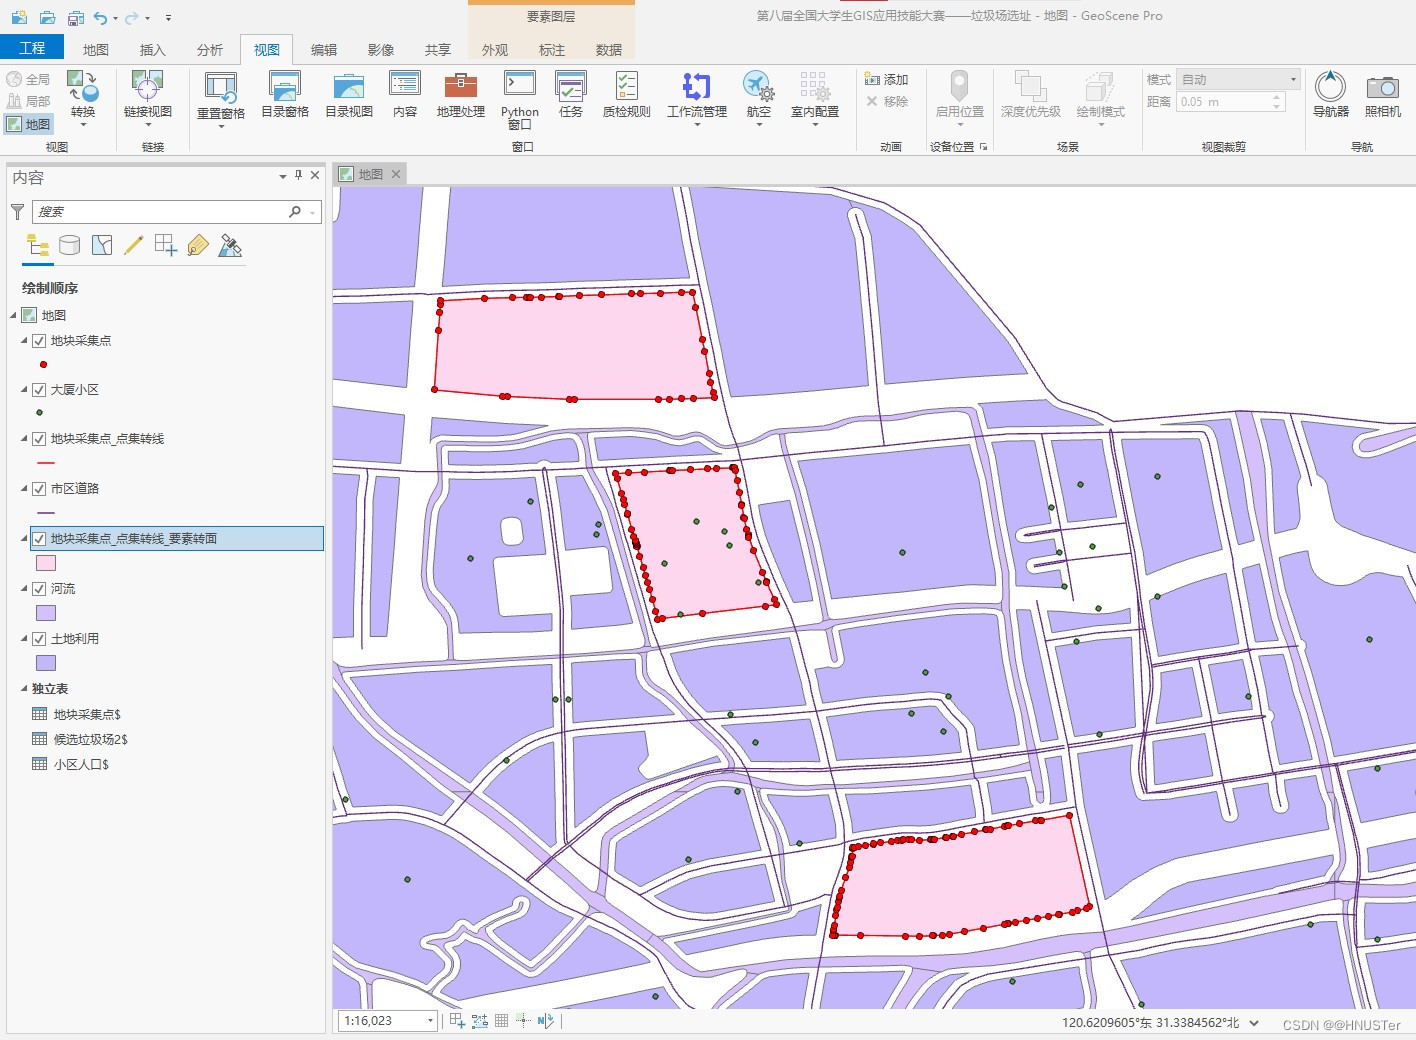Open the map scale 1:16,023 dropdown
1416x1040 pixels.
tap(430, 1021)
